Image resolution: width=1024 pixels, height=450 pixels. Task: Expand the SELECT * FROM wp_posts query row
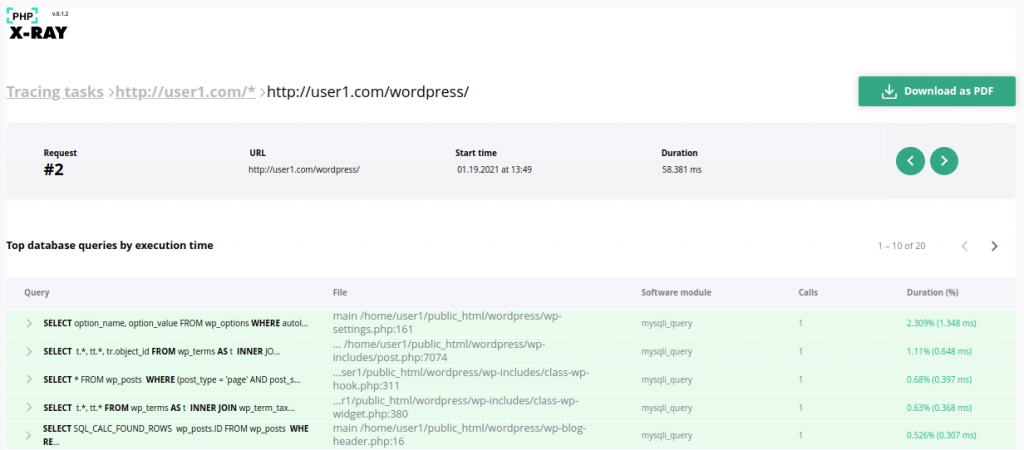[x=29, y=379]
